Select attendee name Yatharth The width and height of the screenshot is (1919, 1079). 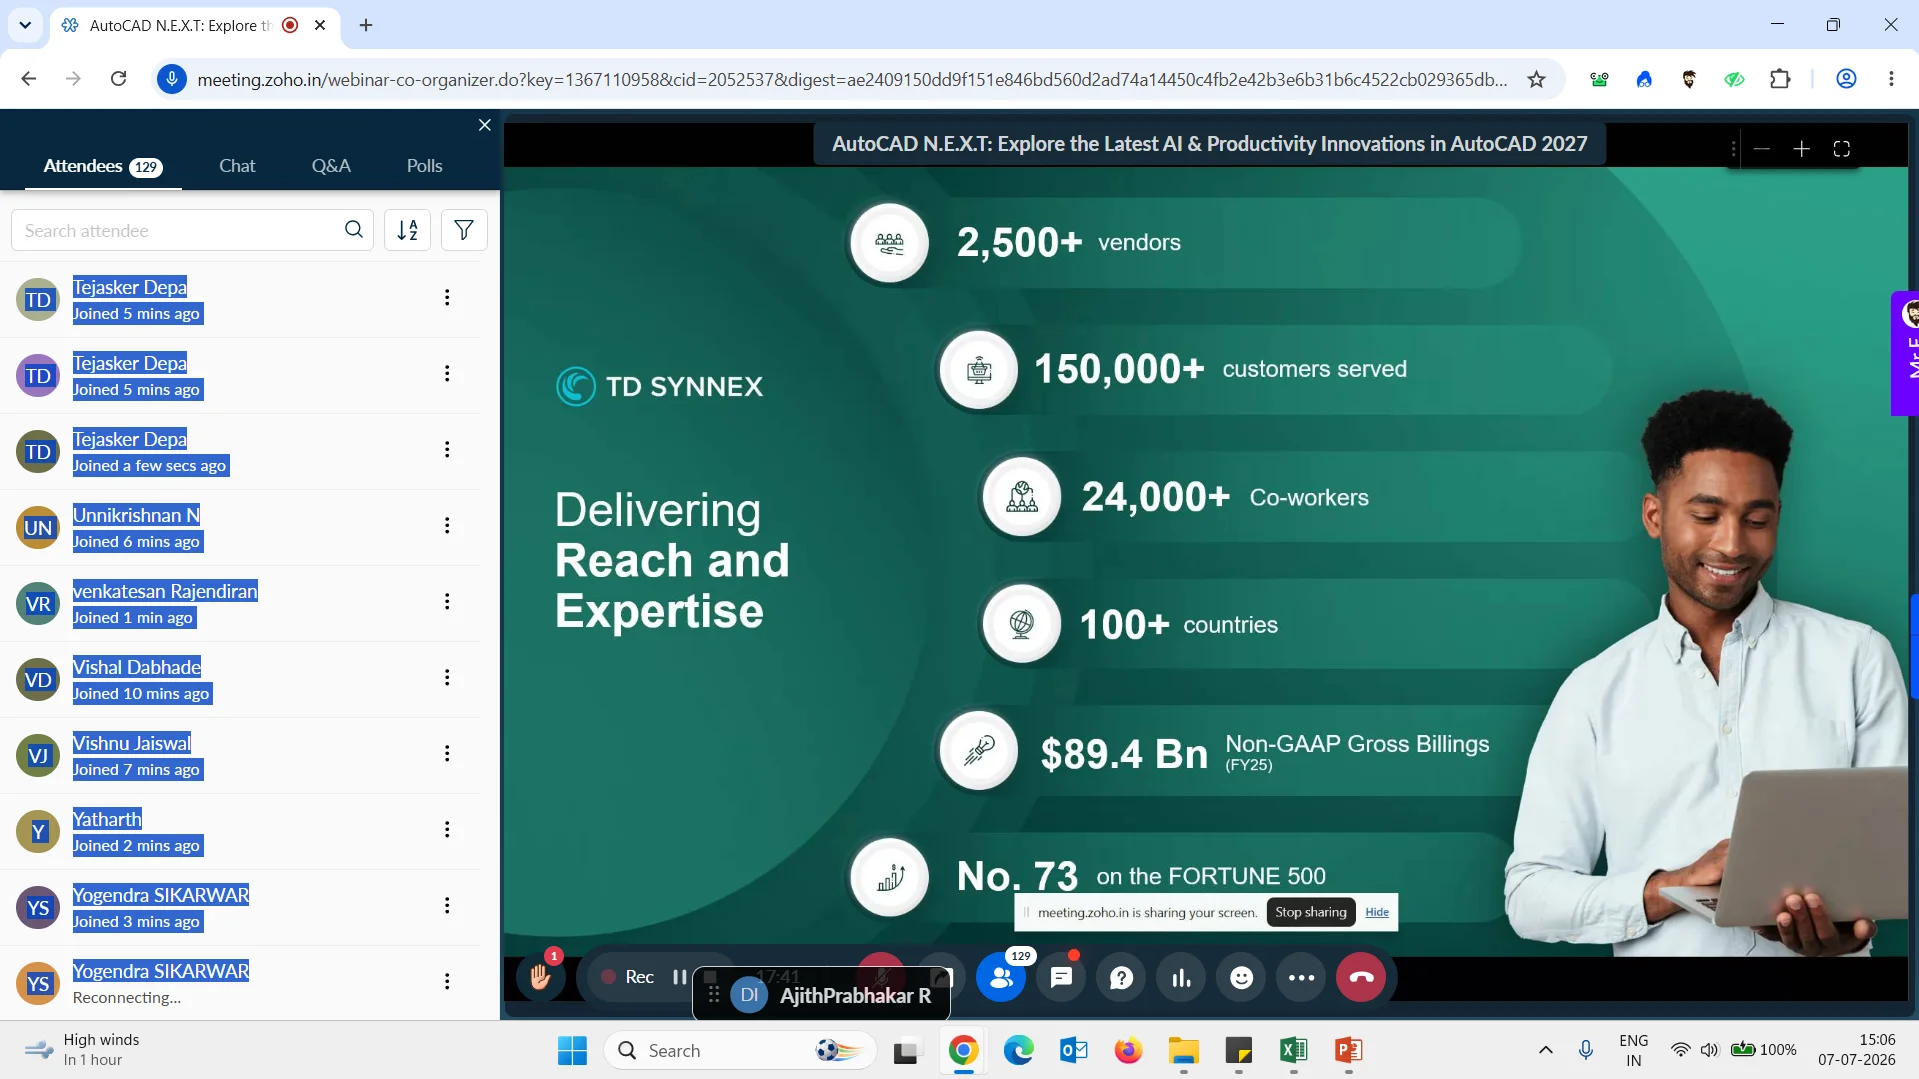(x=107, y=819)
